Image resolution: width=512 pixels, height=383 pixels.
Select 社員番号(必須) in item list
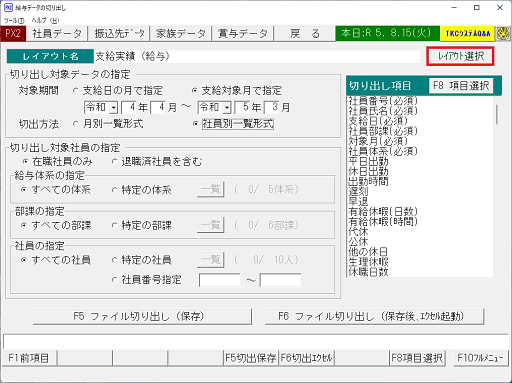coord(383,100)
